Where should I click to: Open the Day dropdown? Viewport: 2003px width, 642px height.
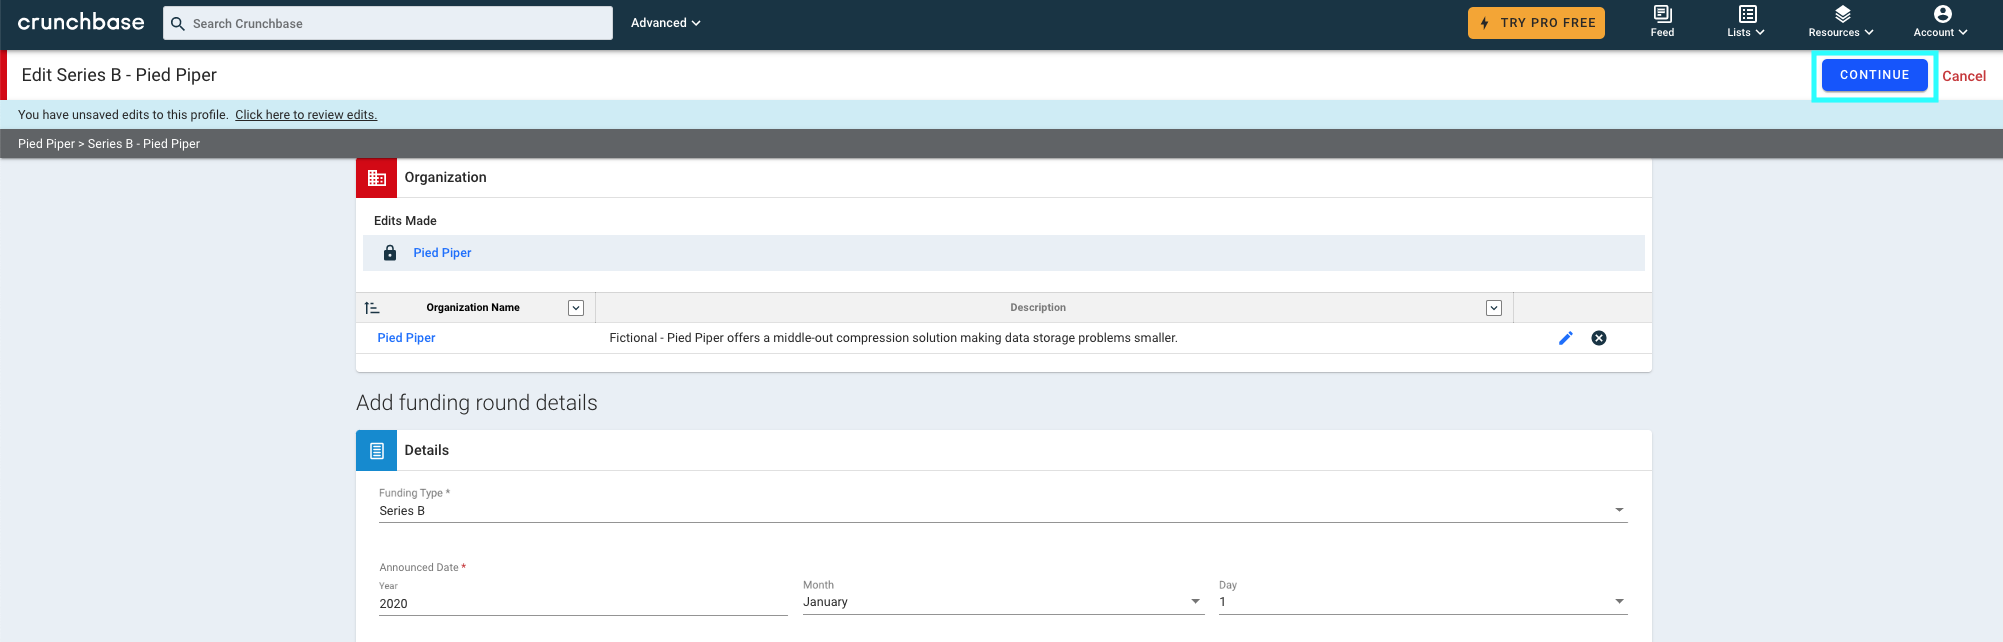click(x=1423, y=602)
